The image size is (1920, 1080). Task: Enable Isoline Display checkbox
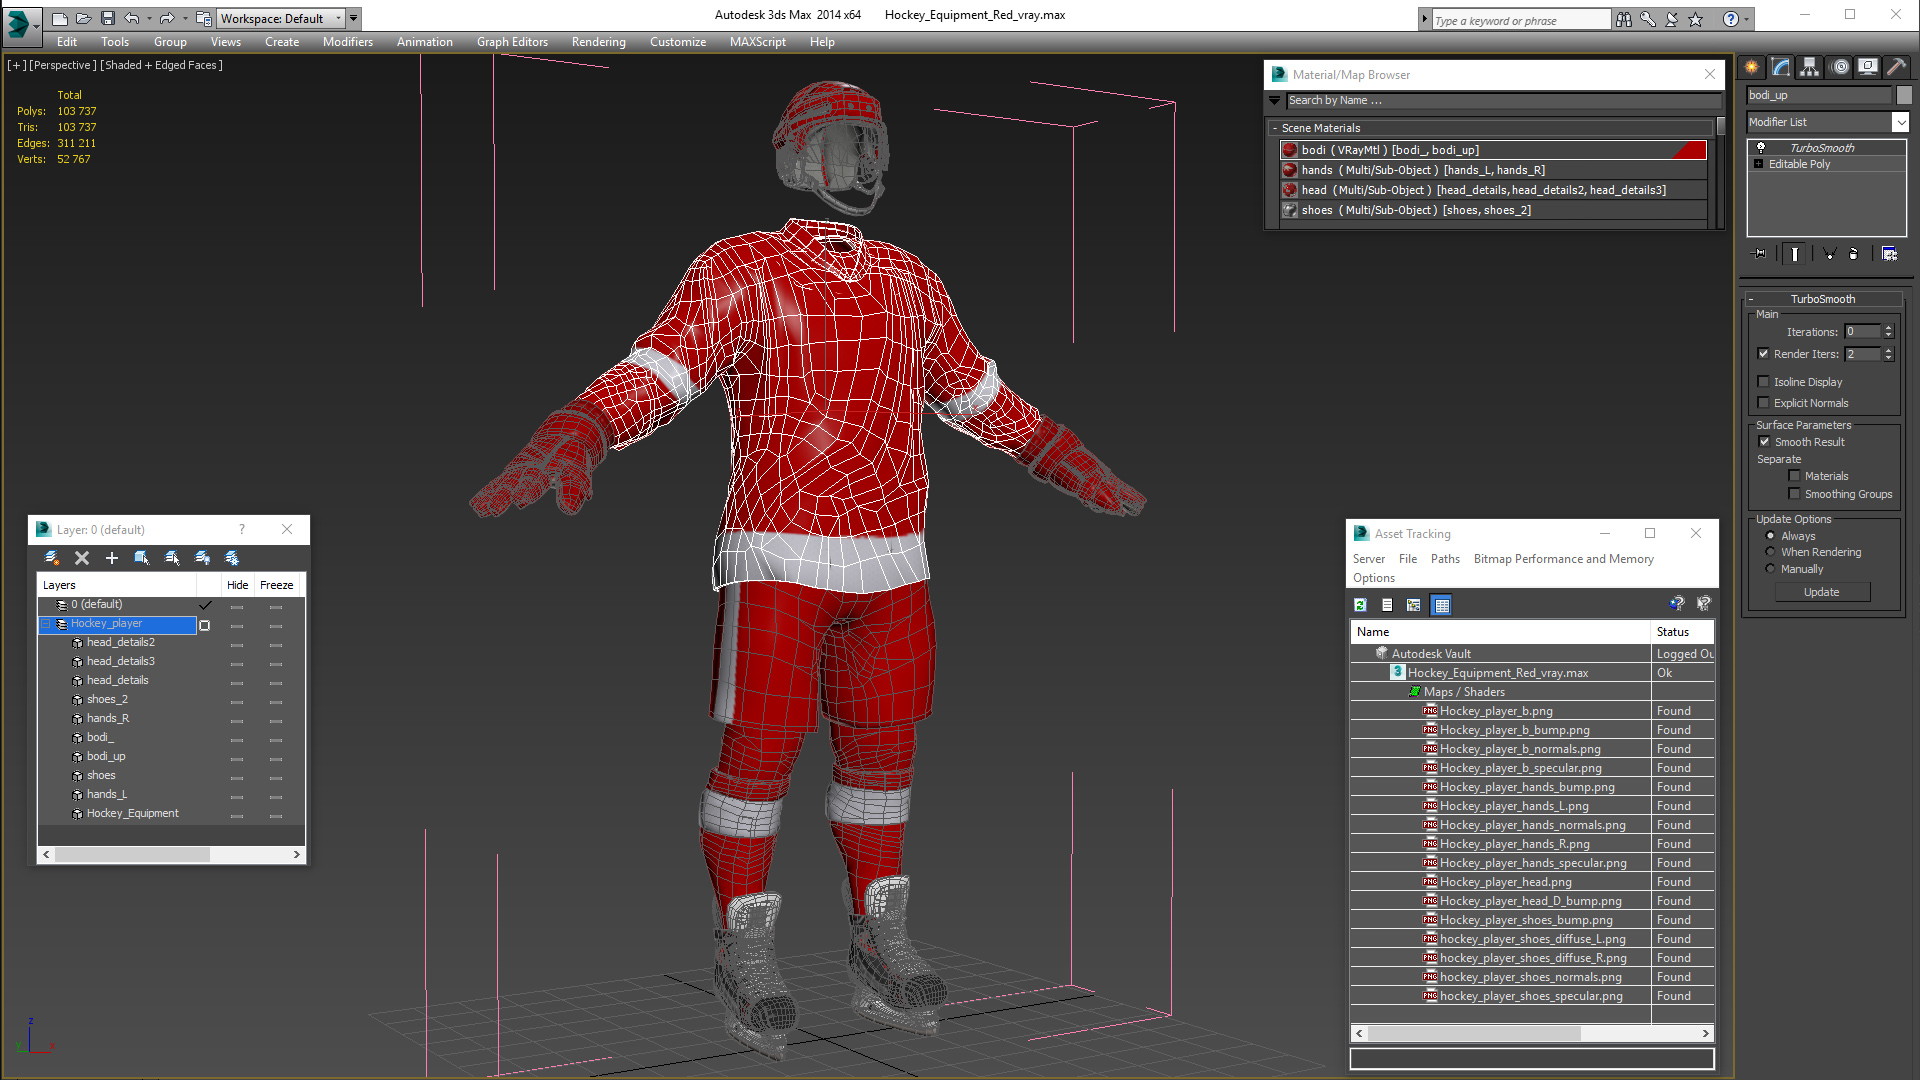[1764, 381]
